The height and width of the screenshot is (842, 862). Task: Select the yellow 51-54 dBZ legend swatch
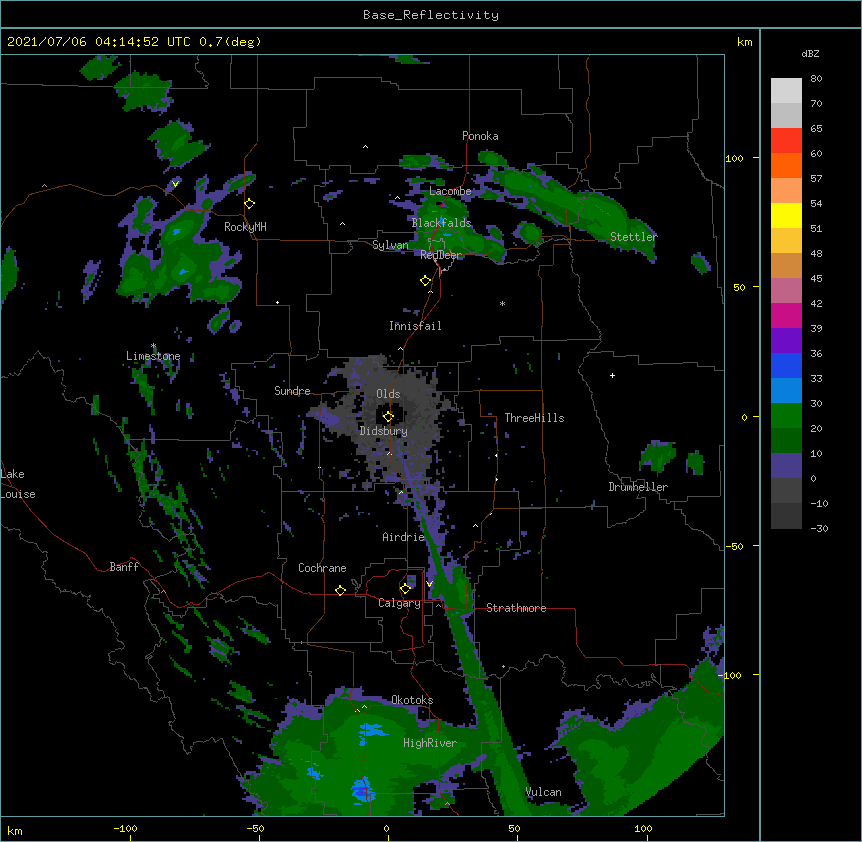786,216
